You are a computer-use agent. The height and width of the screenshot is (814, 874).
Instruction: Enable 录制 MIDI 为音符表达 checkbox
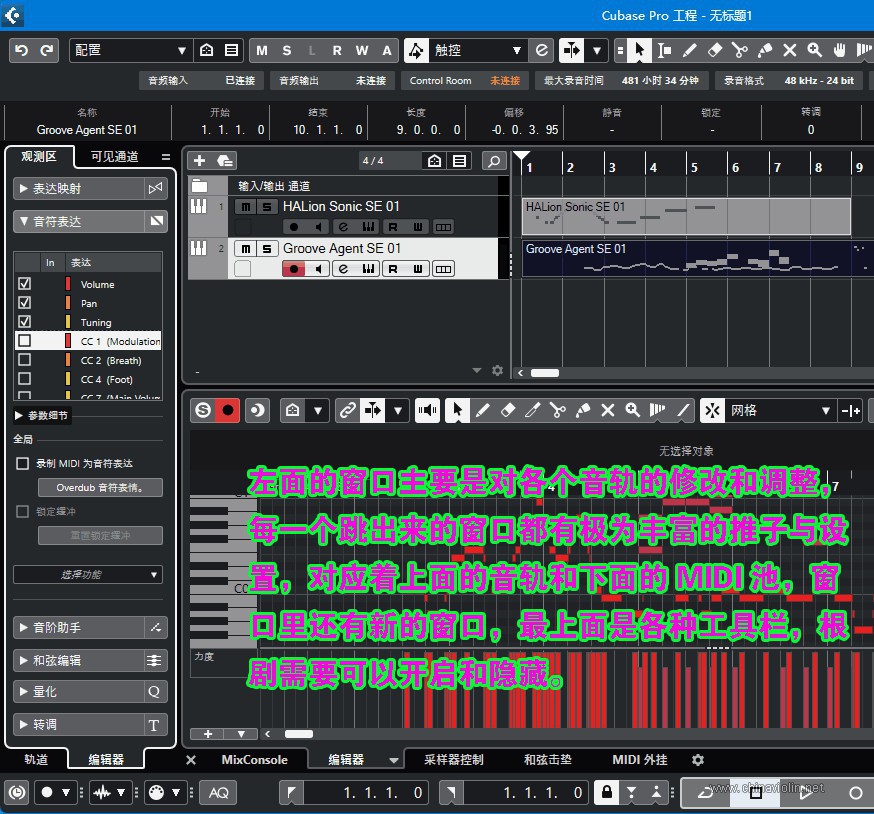(22, 463)
